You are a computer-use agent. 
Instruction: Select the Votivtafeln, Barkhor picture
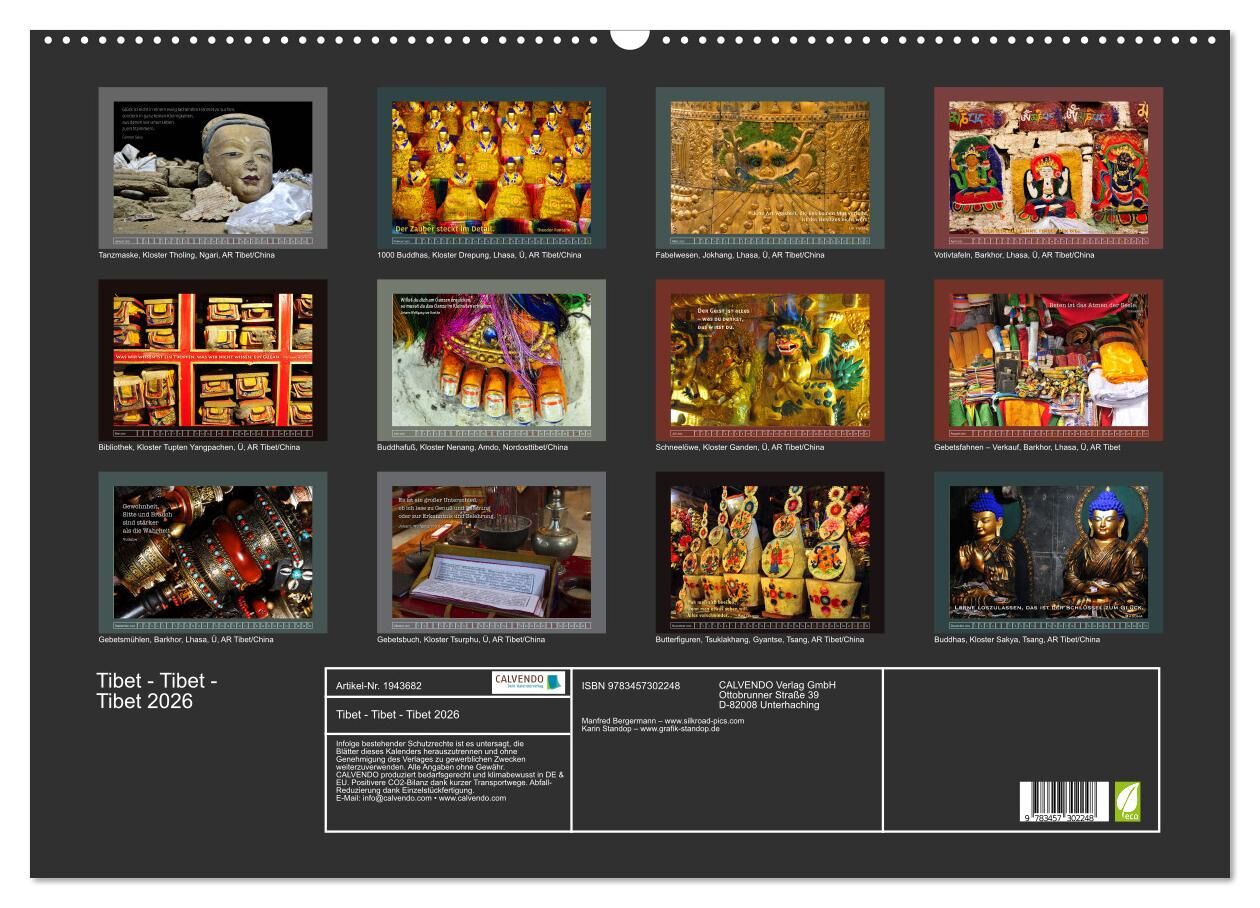pyautogui.click(x=1048, y=167)
